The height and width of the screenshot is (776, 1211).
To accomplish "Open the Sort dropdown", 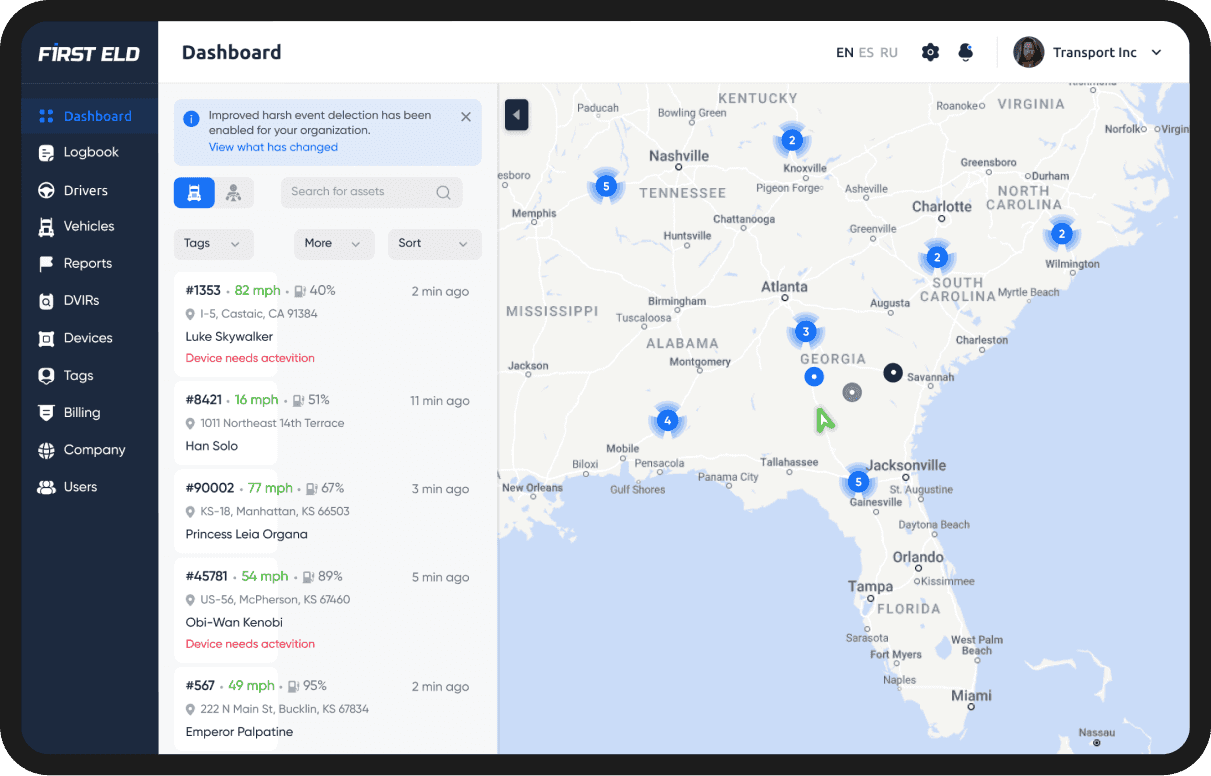I will (x=434, y=244).
